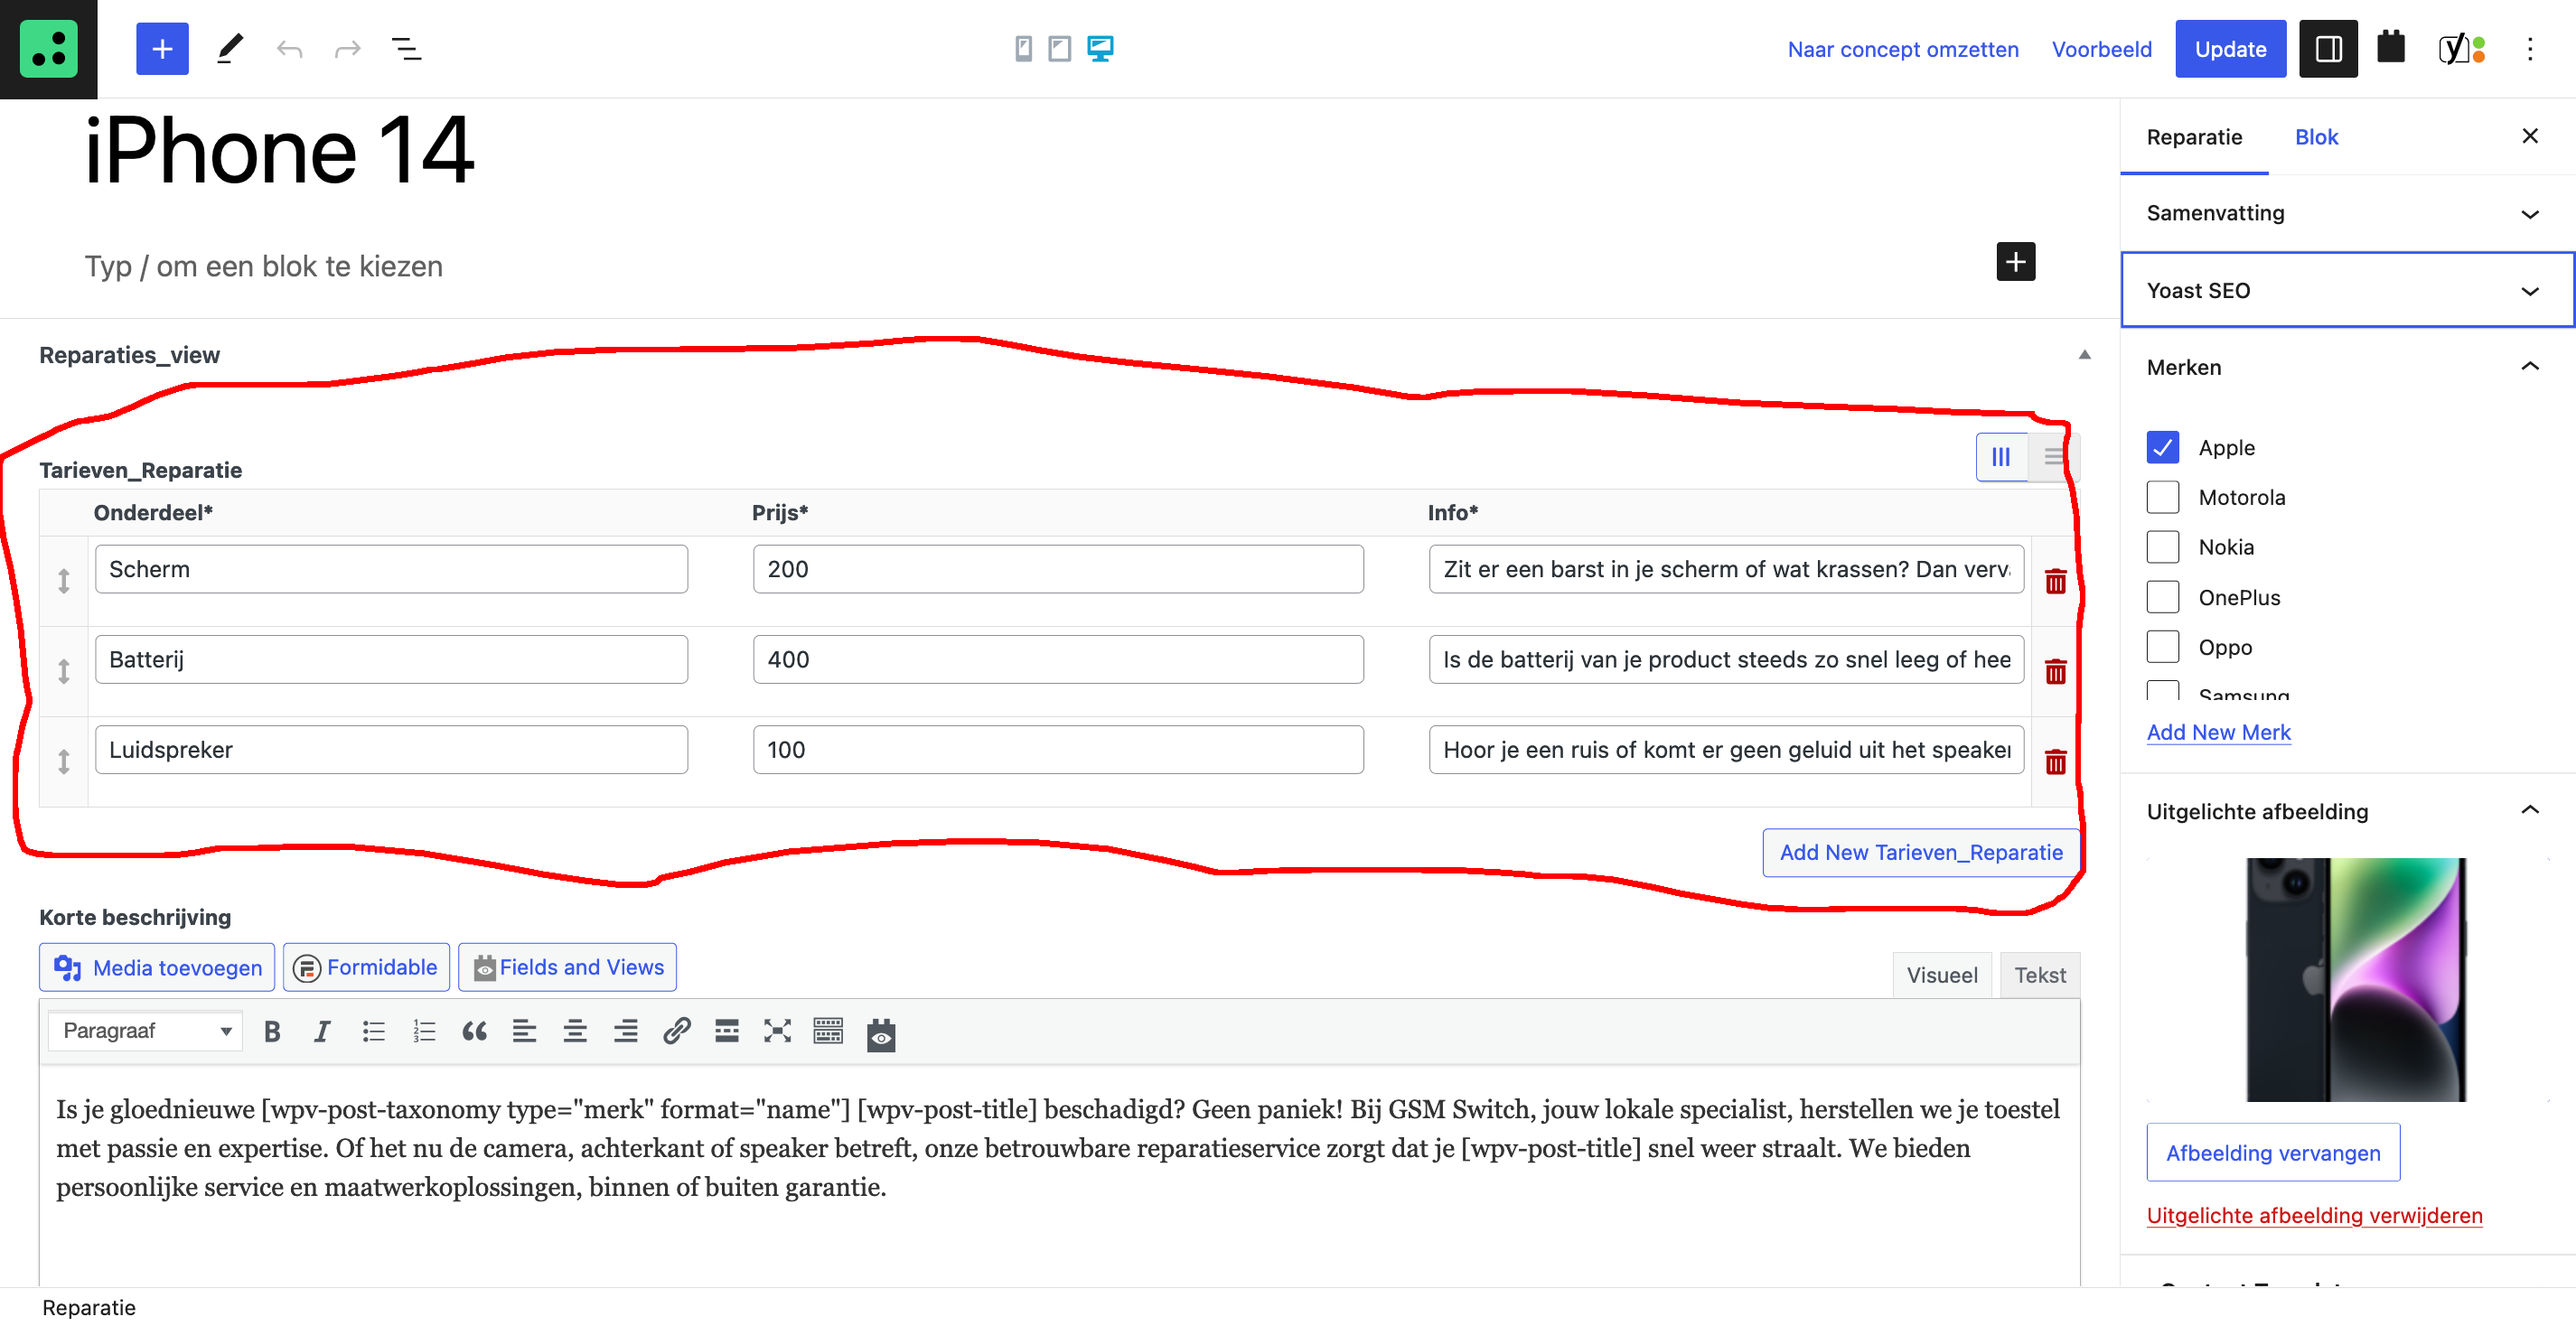2576x1326 pixels.
Task: Click Uitgelichte afbeelding verwijderen link
Action: click(2314, 1215)
